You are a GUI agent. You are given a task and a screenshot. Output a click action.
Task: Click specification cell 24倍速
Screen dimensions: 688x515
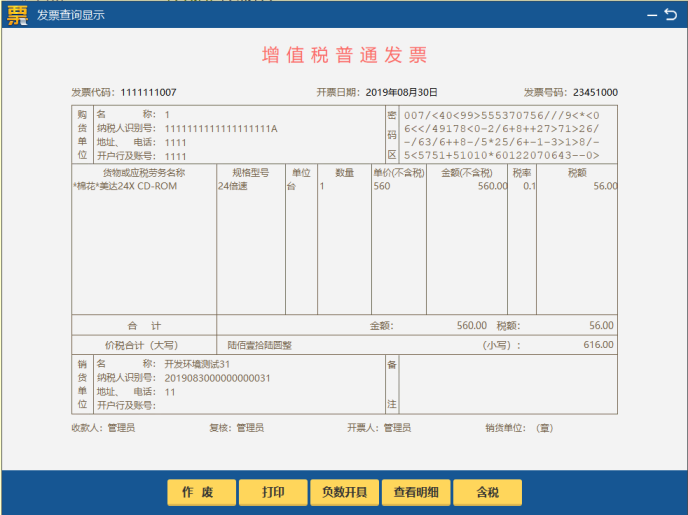pyautogui.click(x=233, y=186)
